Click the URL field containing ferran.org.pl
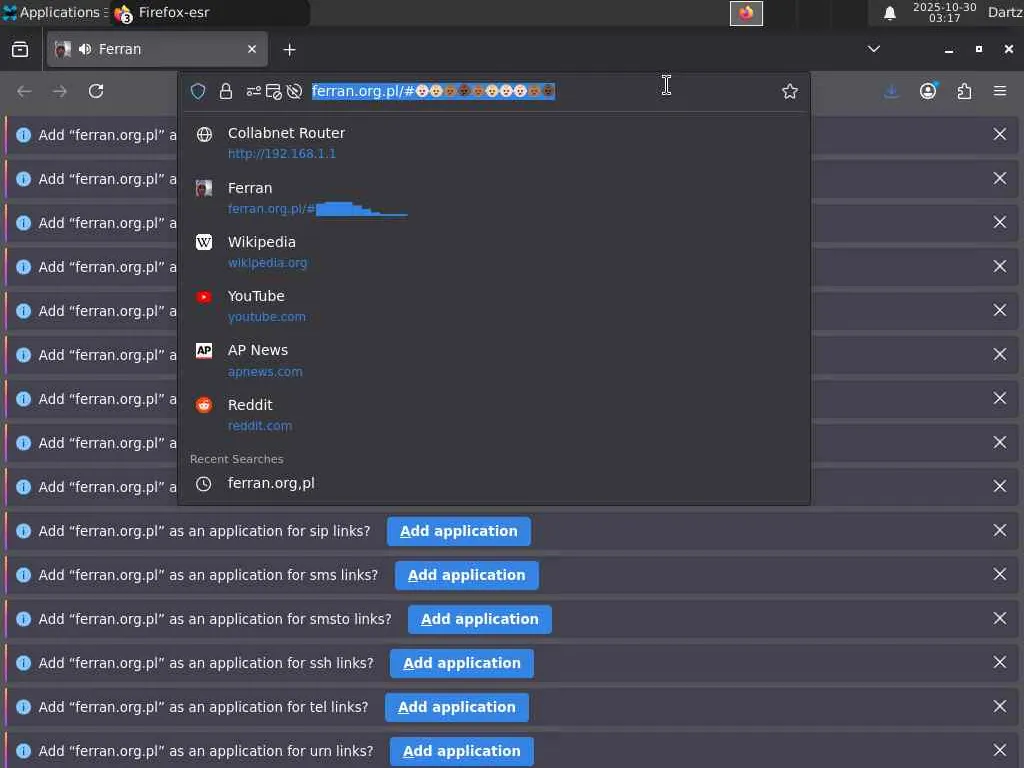1024x768 pixels. point(541,91)
